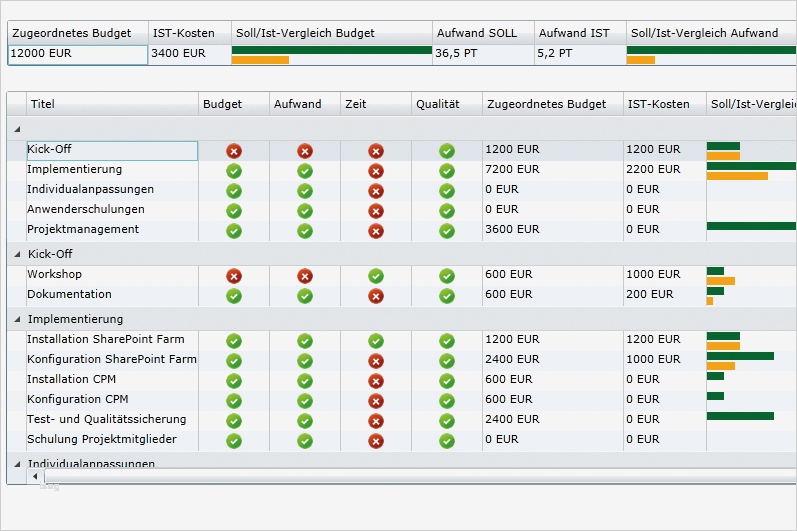The width and height of the screenshot is (797, 531).
Task: Click green Budget icon for Test- und Qualitätssicherung
Action: [234, 421]
